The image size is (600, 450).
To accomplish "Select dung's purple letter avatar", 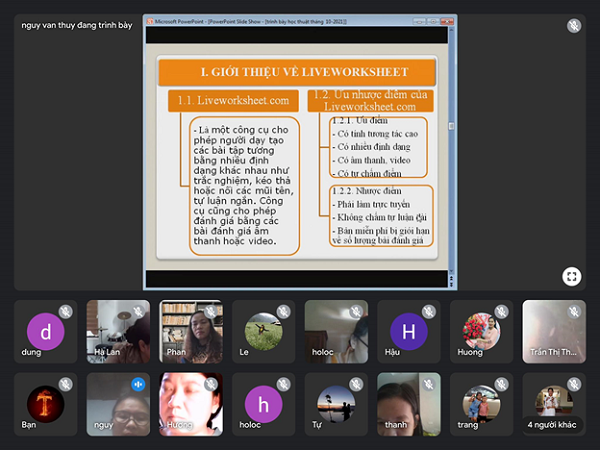I will [46, 331].
